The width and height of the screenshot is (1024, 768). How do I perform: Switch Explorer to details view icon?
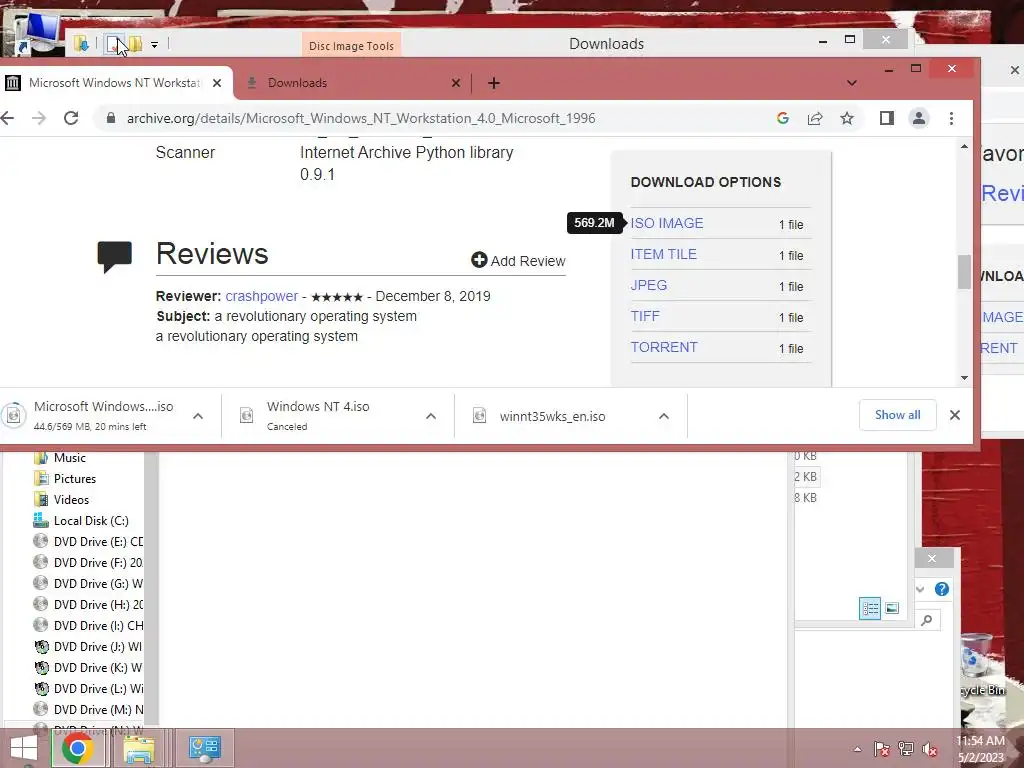(870, 609)
